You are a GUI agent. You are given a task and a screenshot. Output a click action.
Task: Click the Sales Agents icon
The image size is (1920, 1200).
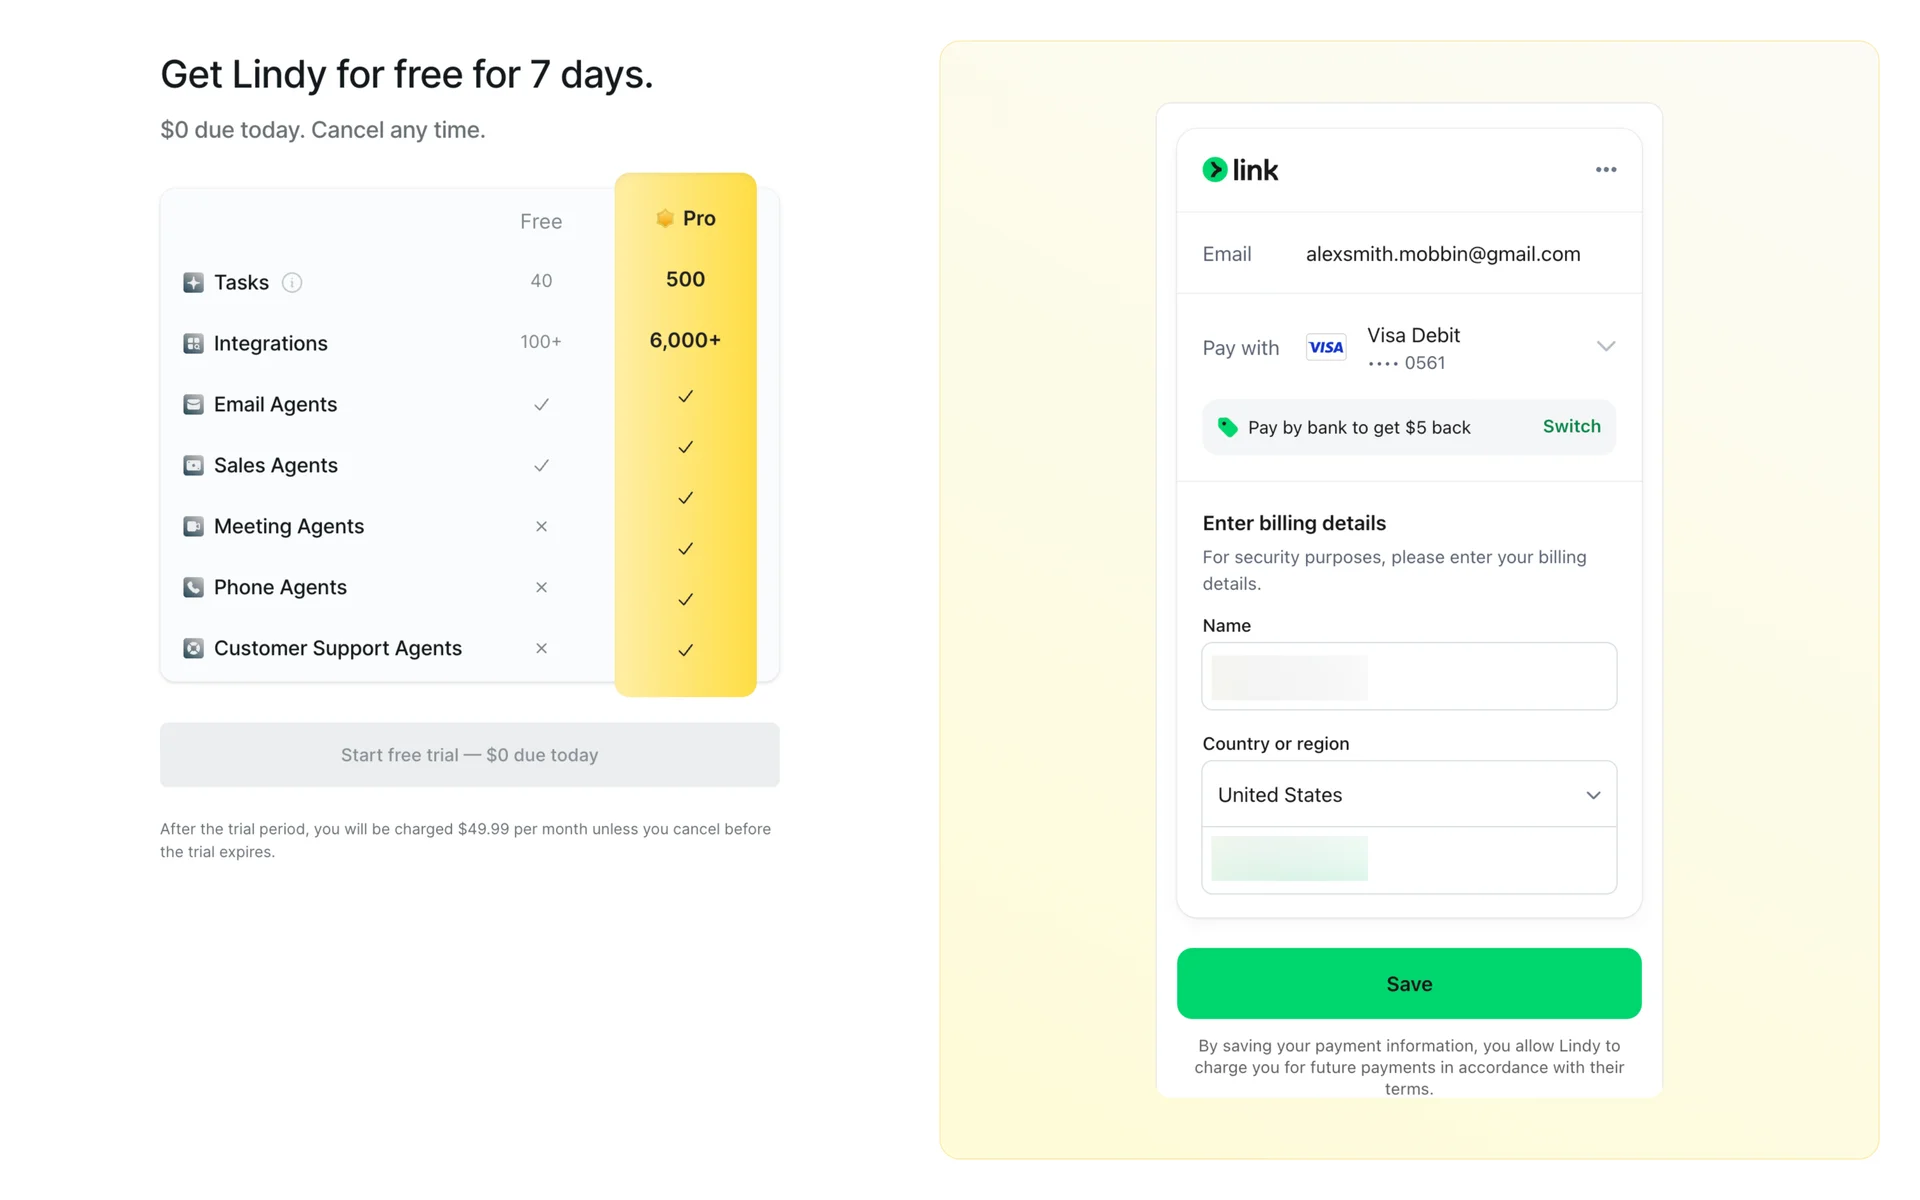193,466
